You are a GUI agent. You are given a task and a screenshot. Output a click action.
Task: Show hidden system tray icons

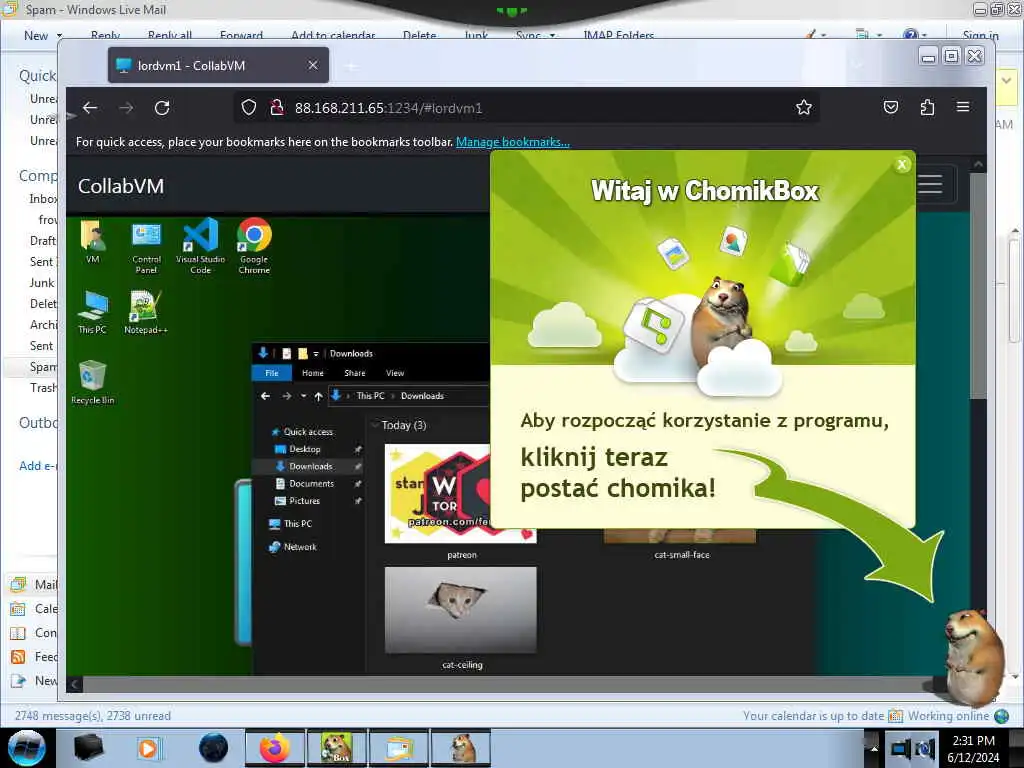click(874, 748)
